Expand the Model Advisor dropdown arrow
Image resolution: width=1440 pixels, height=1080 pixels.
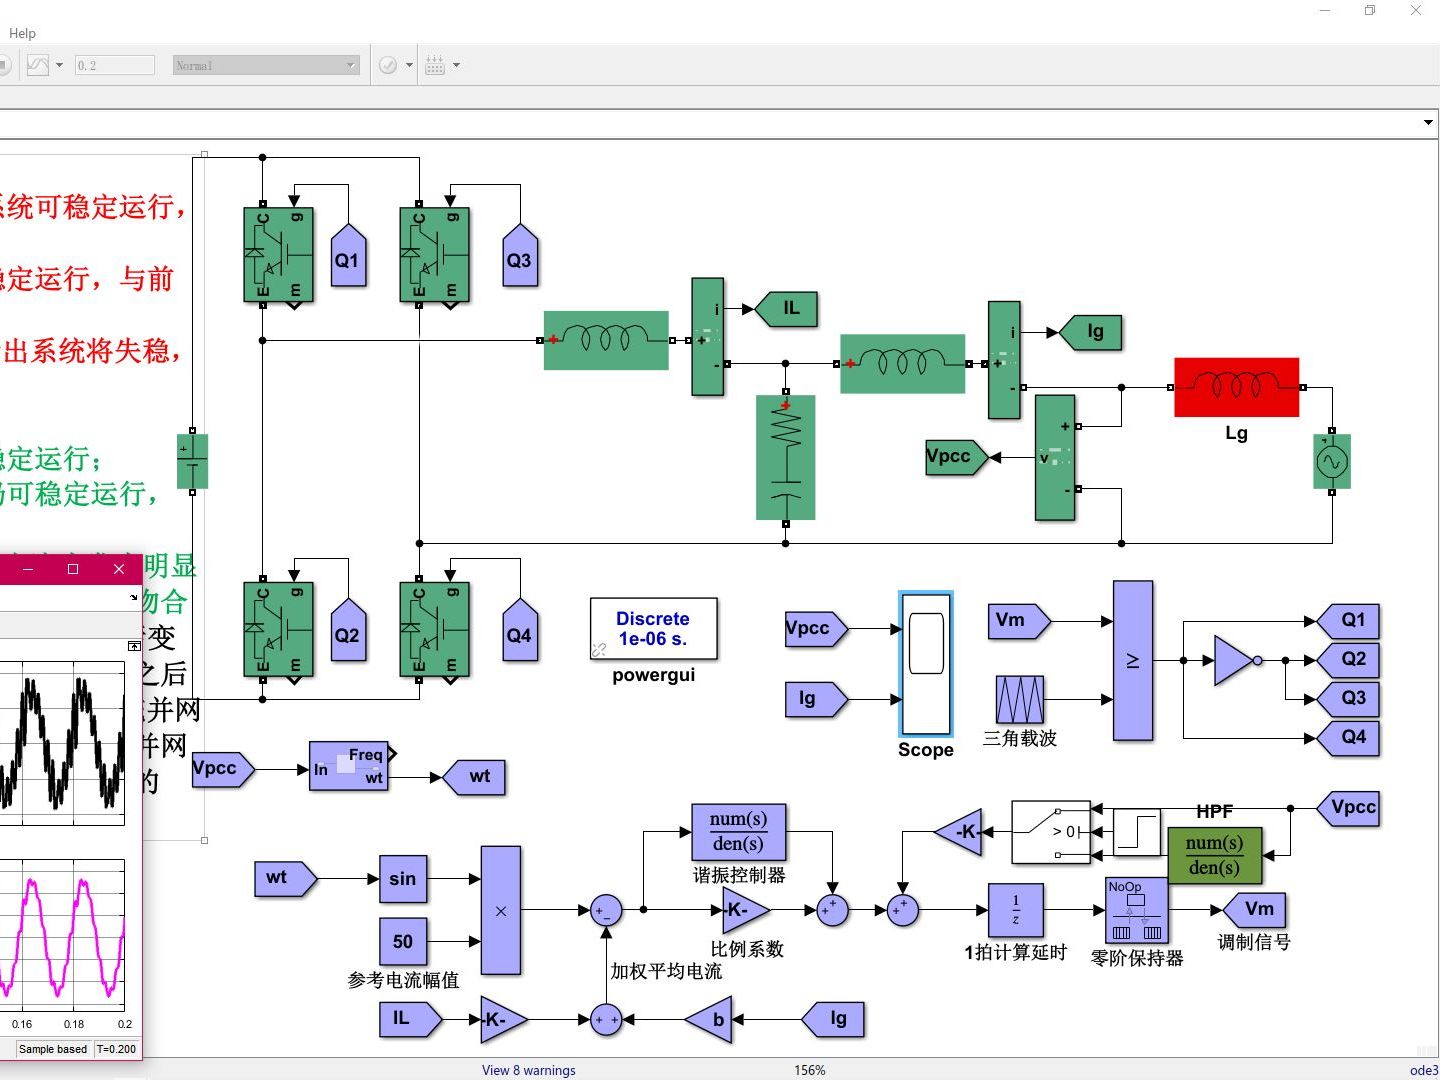pos(409,65)
